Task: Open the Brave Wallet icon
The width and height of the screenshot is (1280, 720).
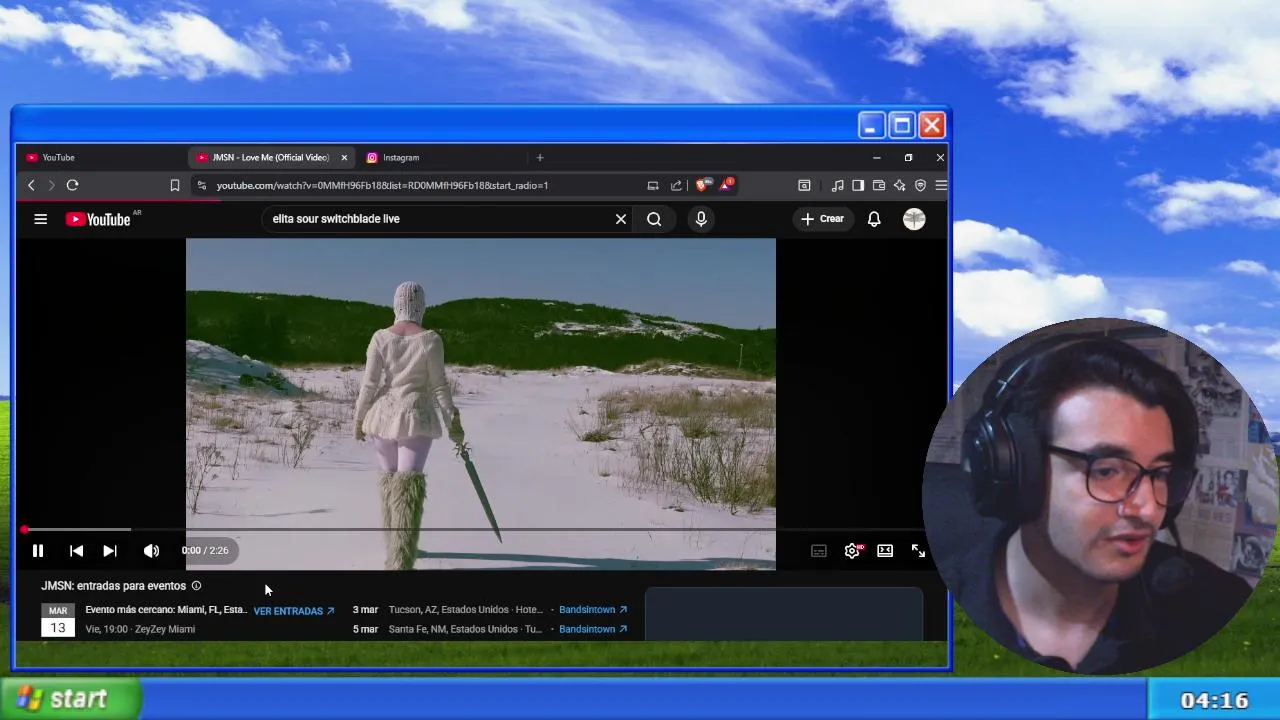Action: coord(879,185)
